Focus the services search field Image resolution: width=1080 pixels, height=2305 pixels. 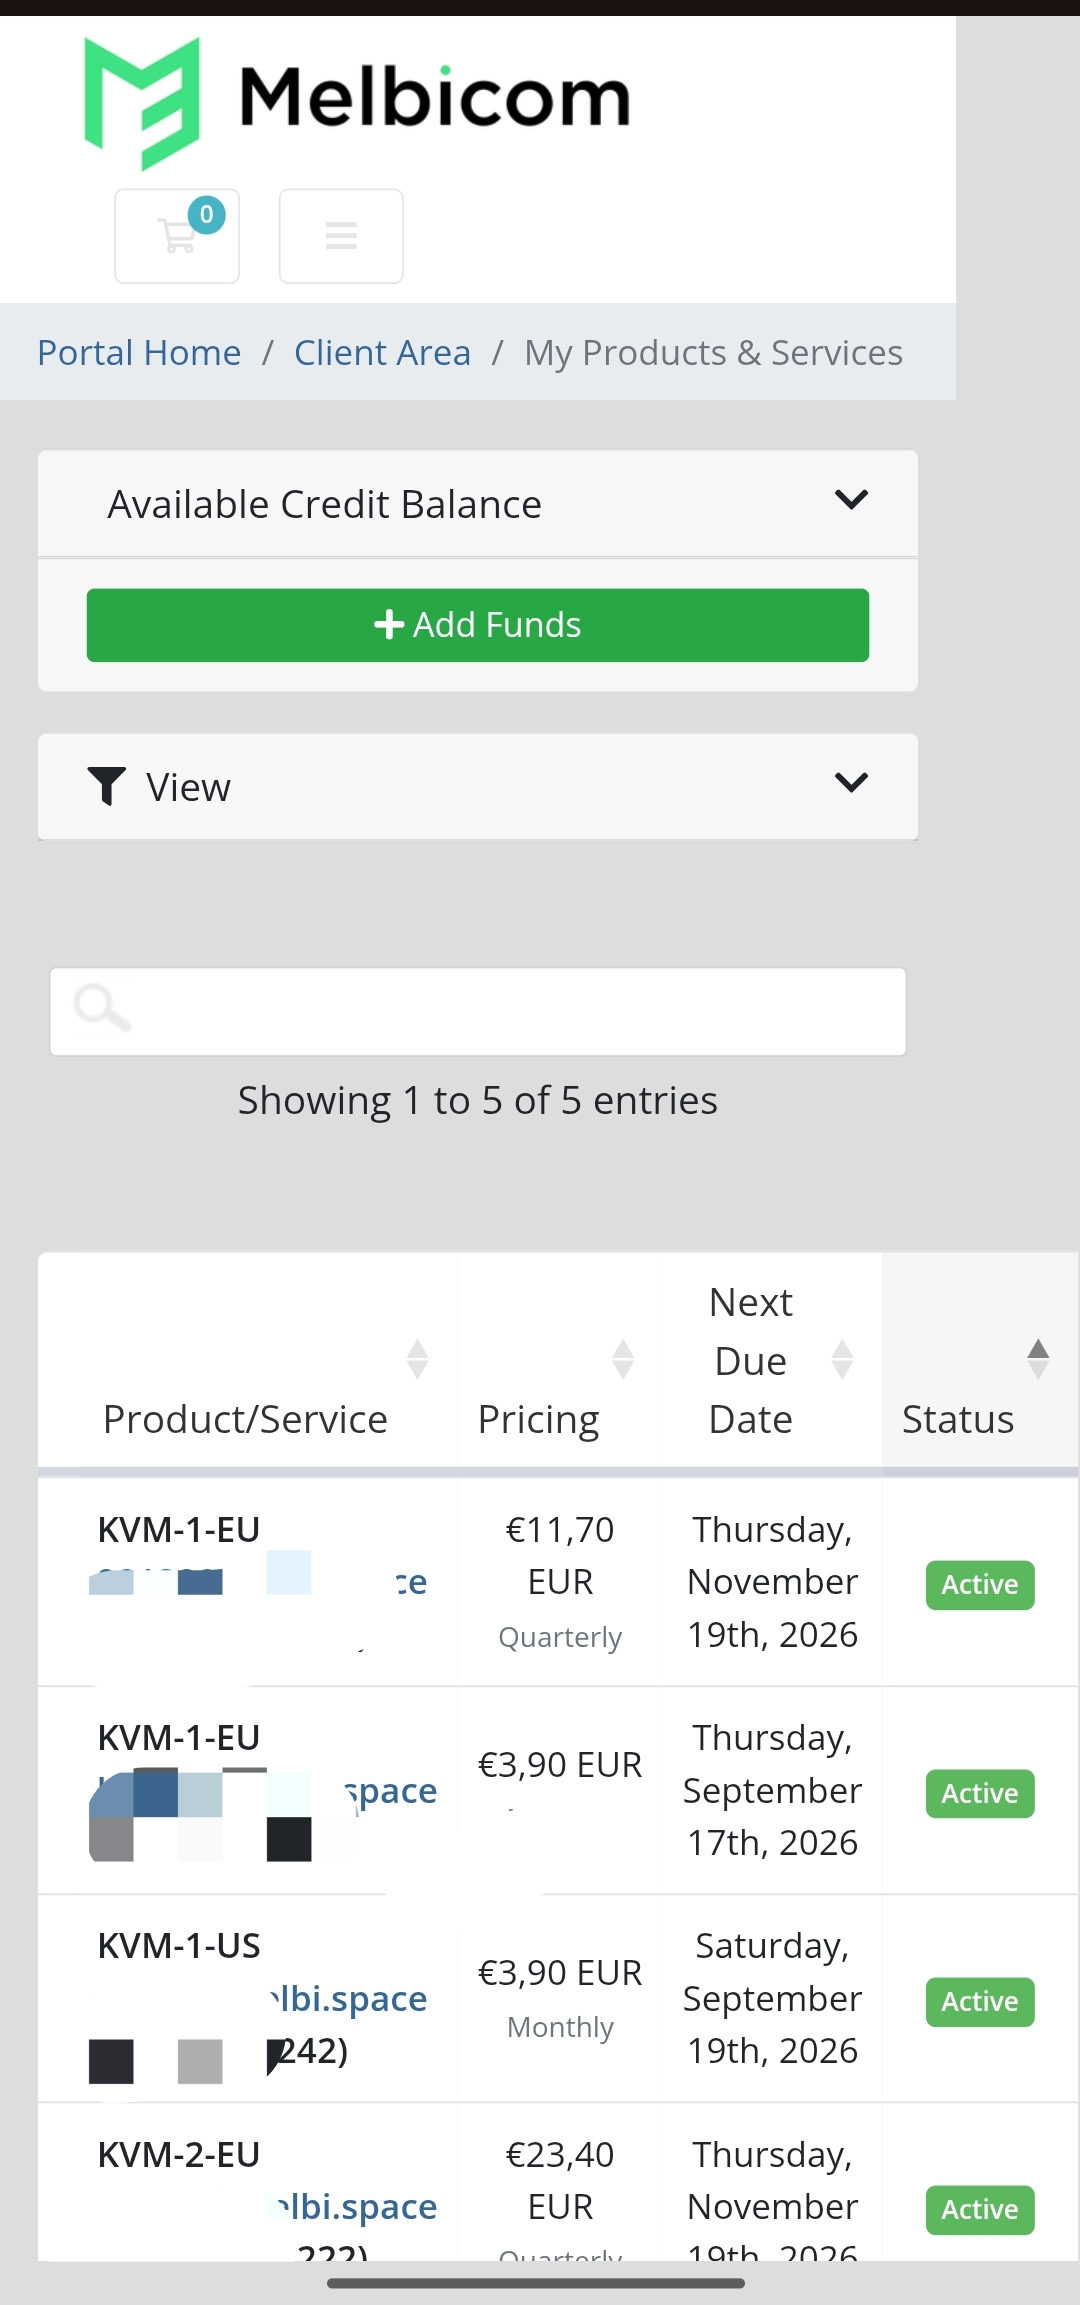pos(478,1011)
